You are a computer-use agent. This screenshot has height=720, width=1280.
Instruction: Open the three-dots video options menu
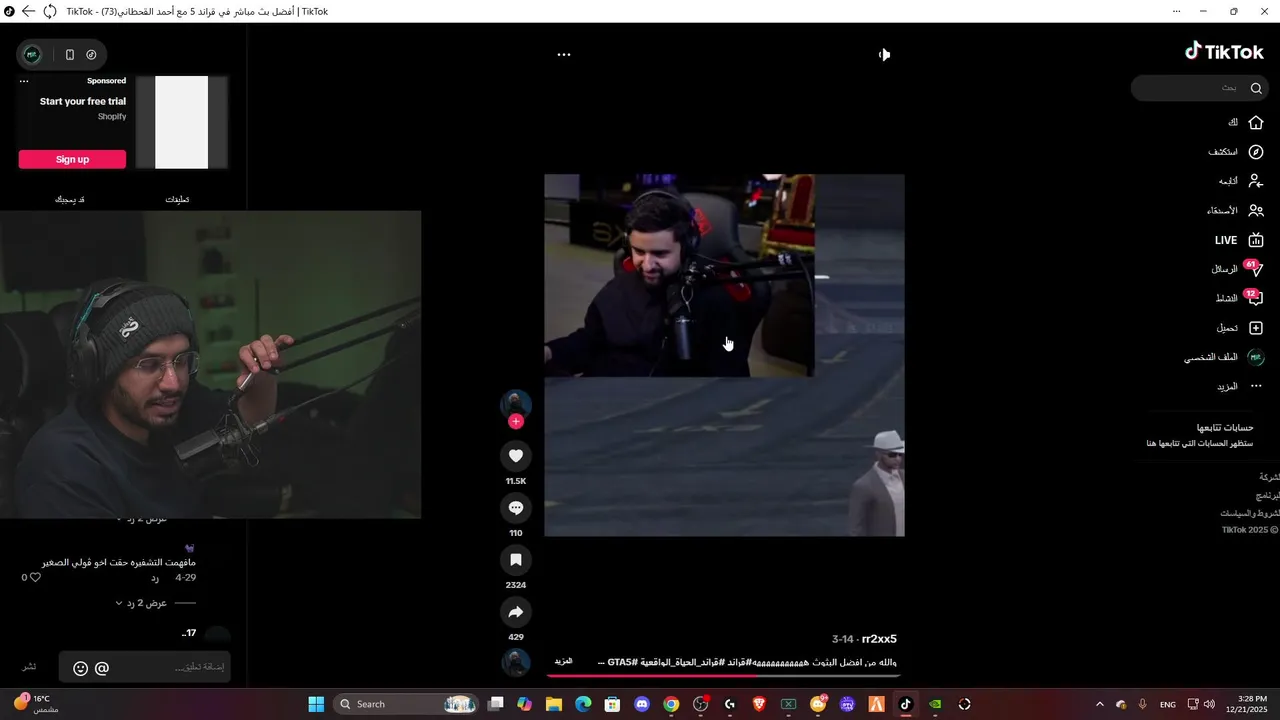(x=564, y=55)
